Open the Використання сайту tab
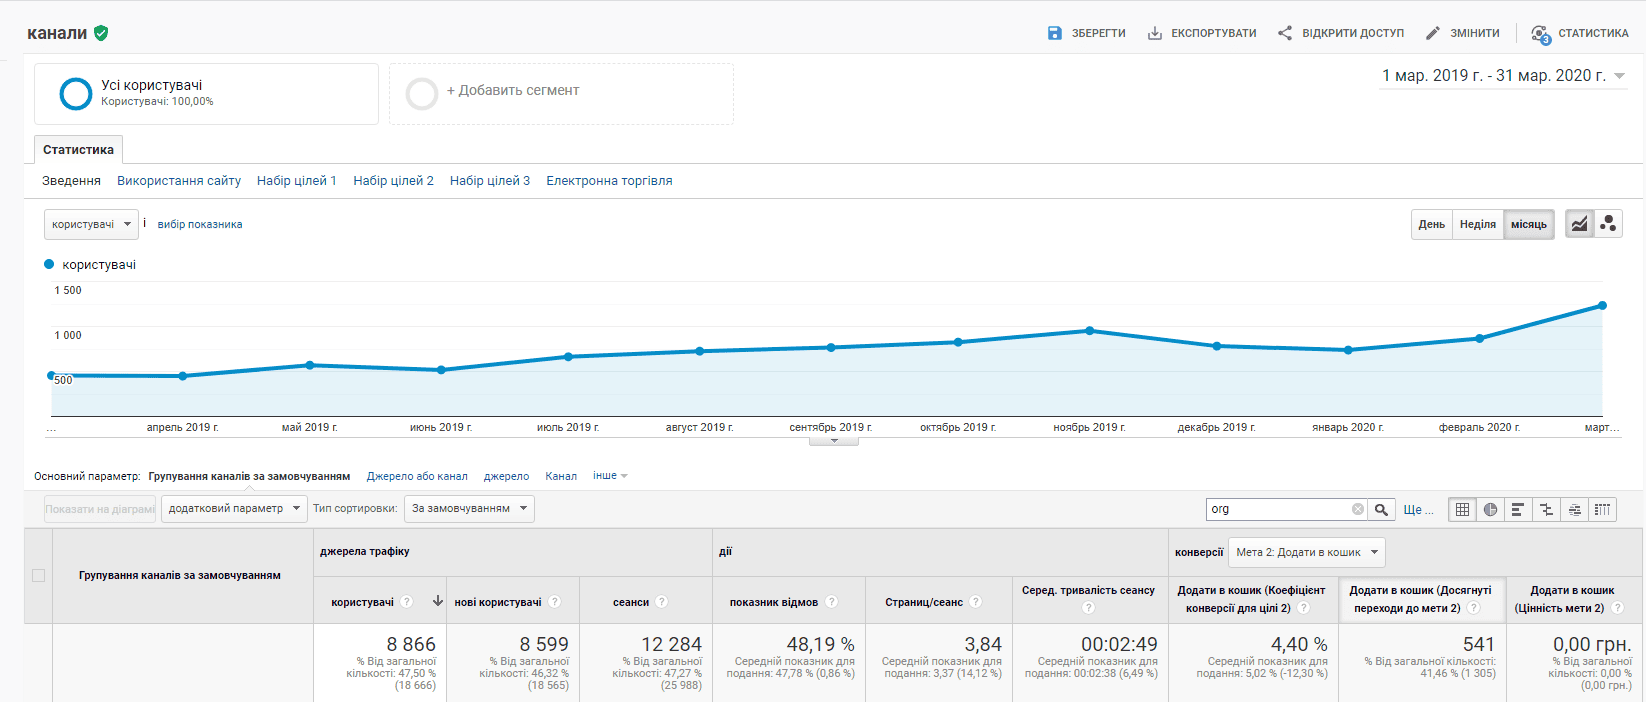Viewport: 1646px width, 702px height. (179, 181)
